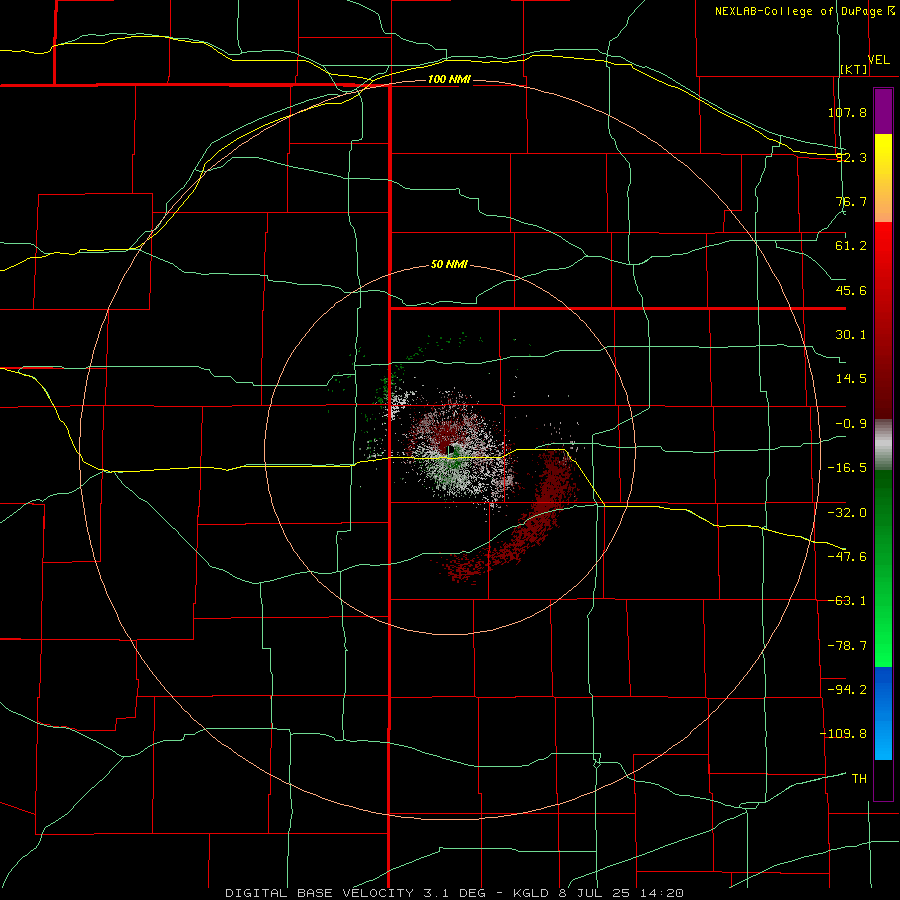Click the -94.2 velocity scale value
900x900 pixels.
[847, 690]
